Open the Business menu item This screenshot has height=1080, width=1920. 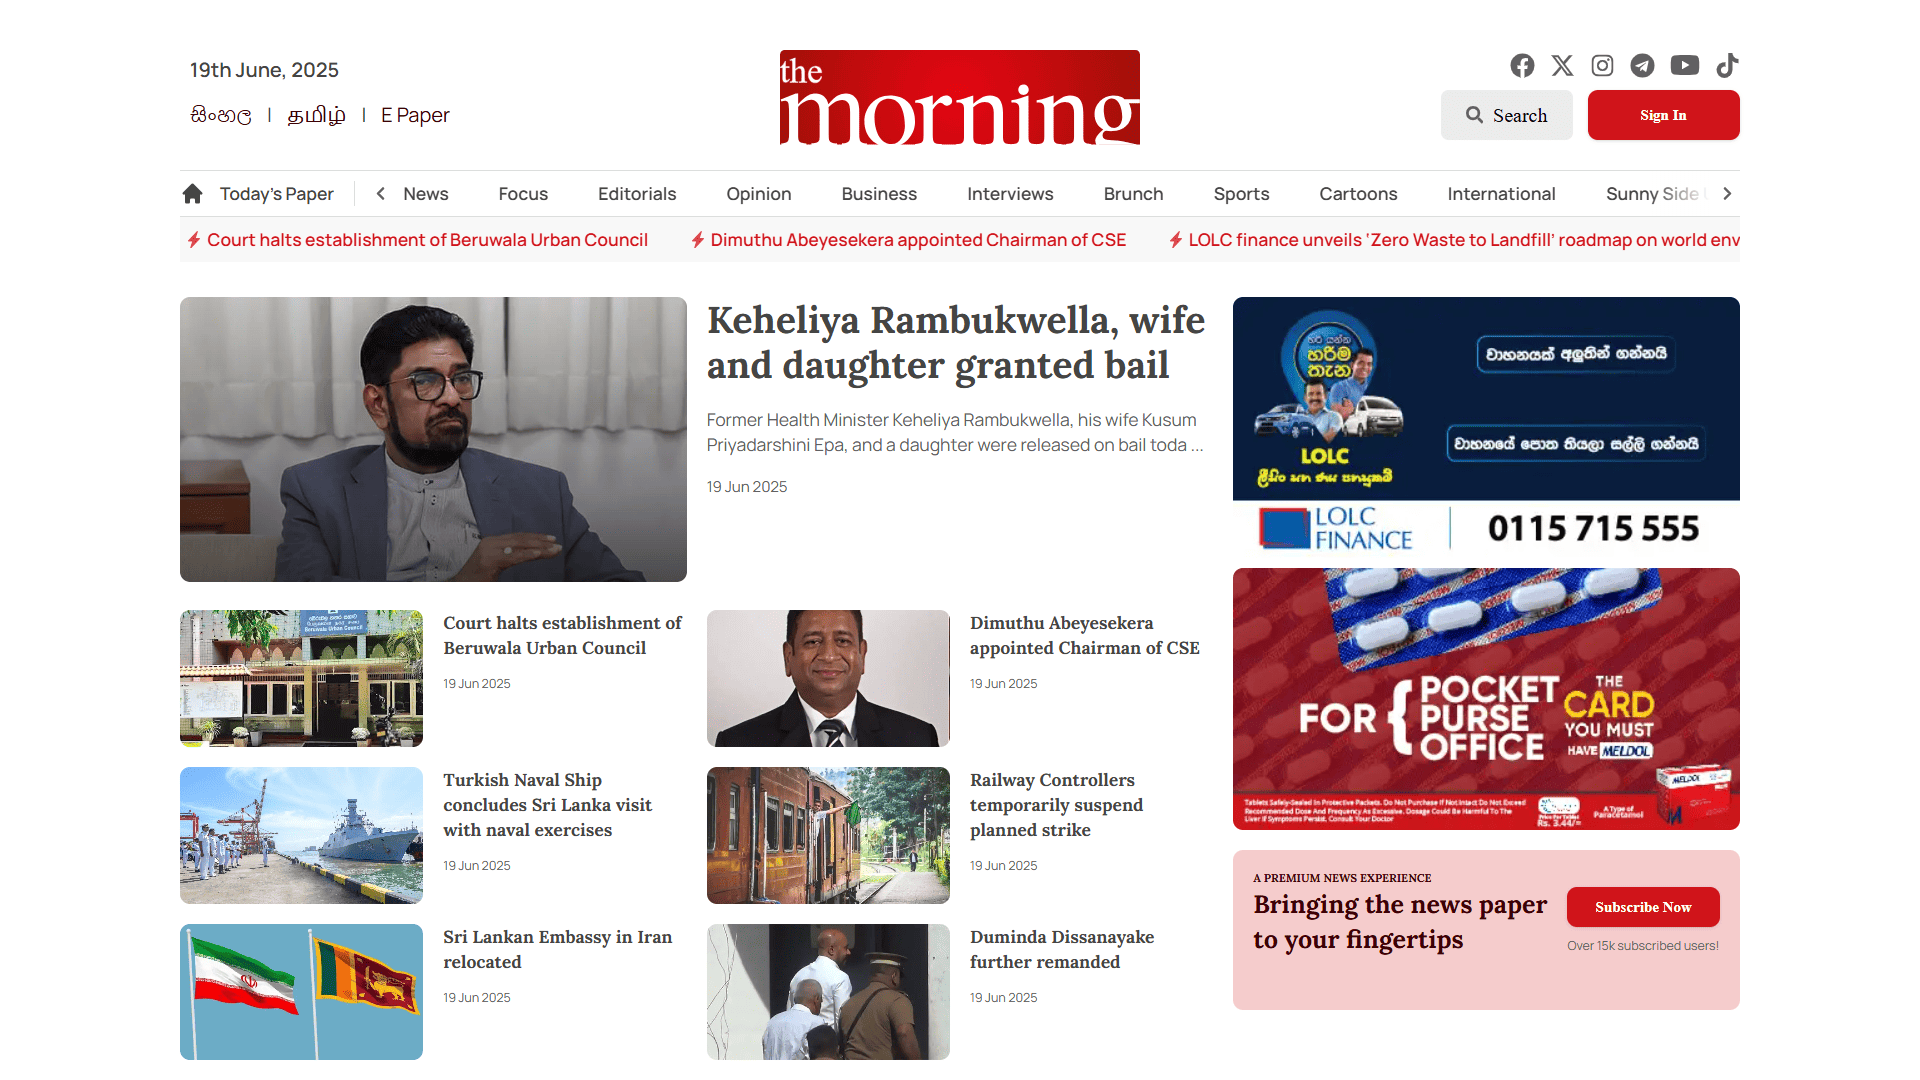879,194
